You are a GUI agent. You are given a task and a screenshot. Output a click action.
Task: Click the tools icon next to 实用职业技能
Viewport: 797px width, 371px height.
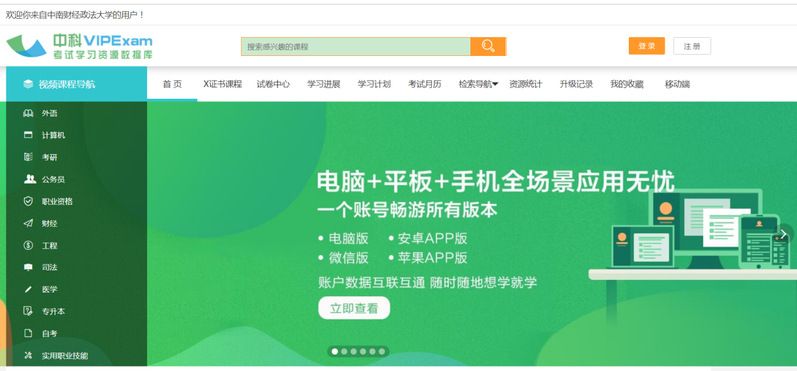click(x=28, y=356)
